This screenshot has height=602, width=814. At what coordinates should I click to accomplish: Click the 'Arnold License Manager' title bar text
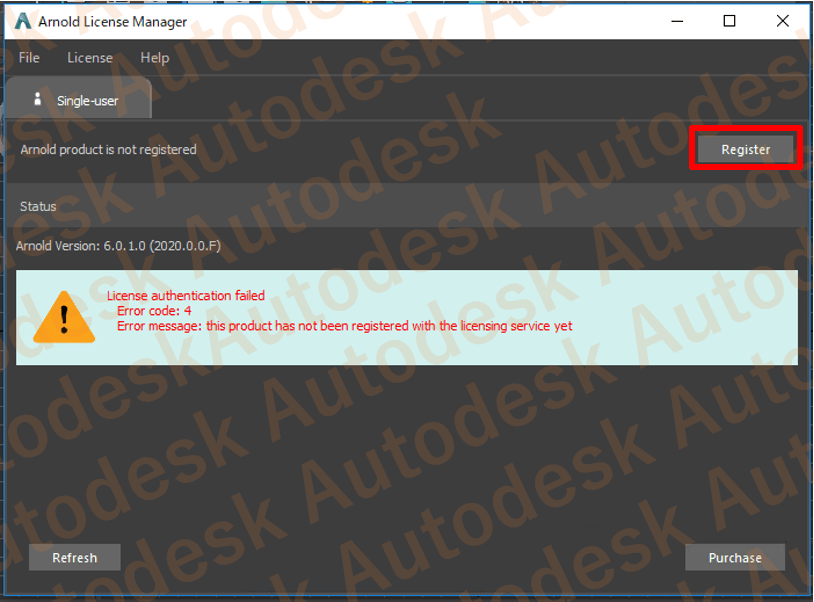coord(113,22)
